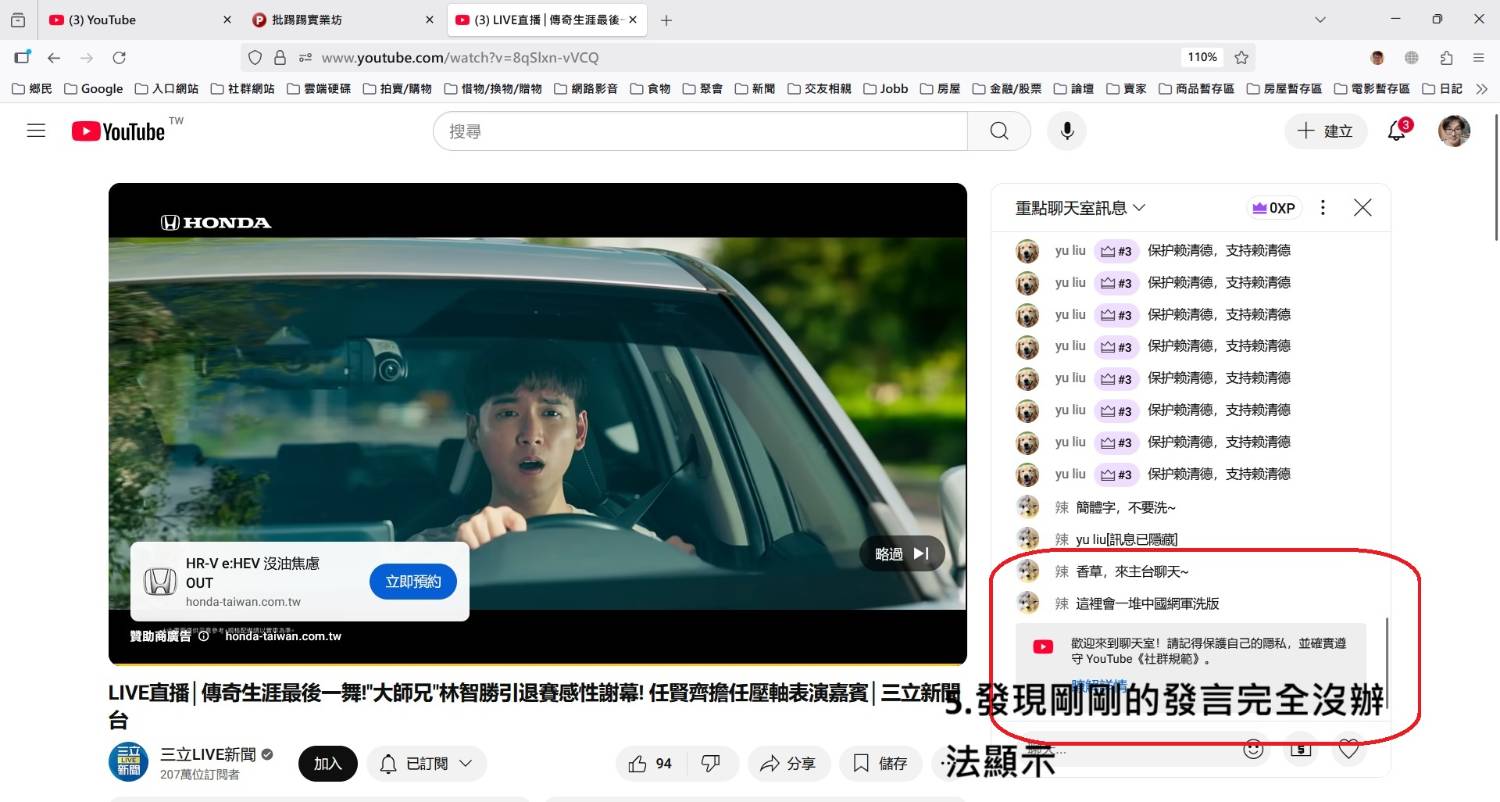Click the yellow ad progress bar
The width and height of the screenshot is (1500, 802).
[537, 664]
